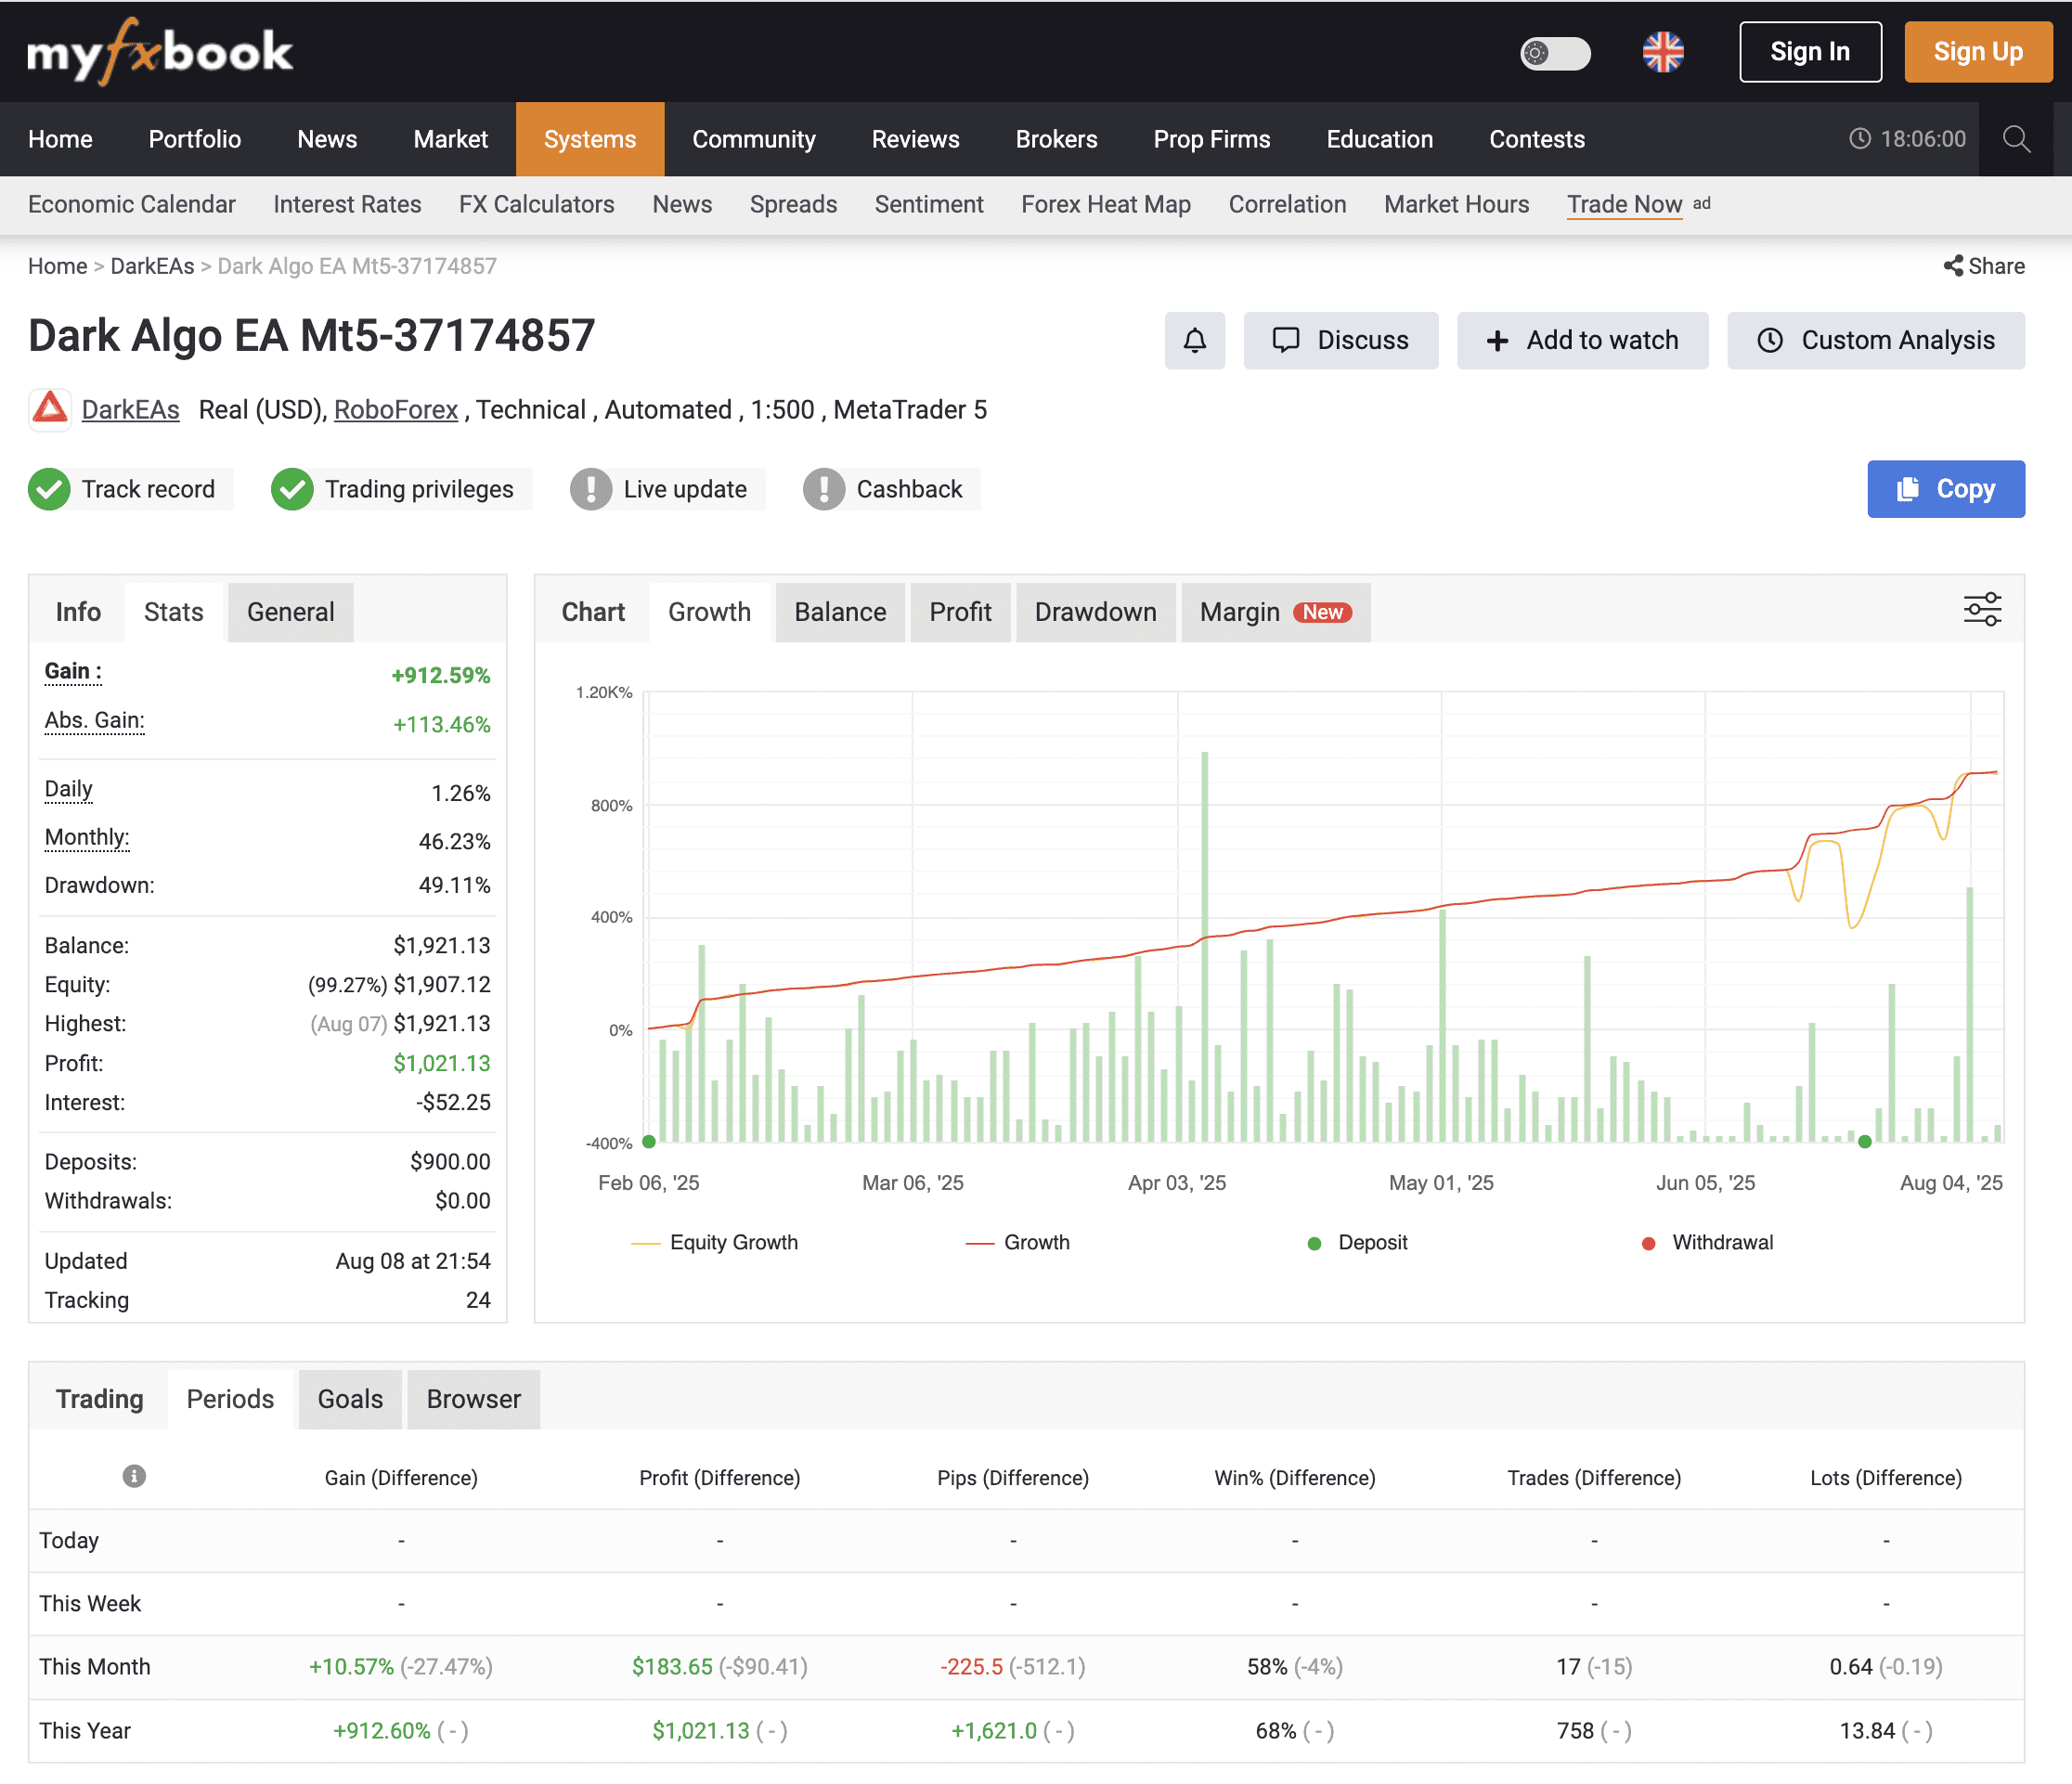Click the DarkEAs red triangle logo
This screenshot has height=1784, width=2072.
(x=49, y=409)
